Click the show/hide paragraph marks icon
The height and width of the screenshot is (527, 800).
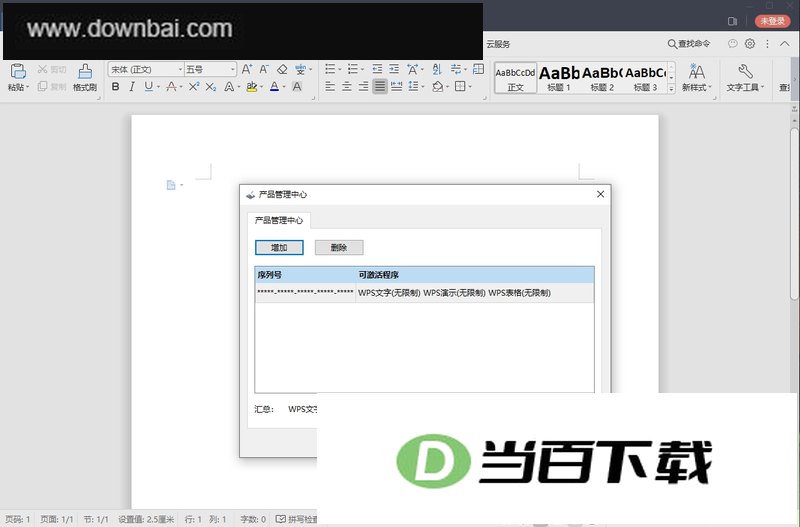click(x=456, y=69)
